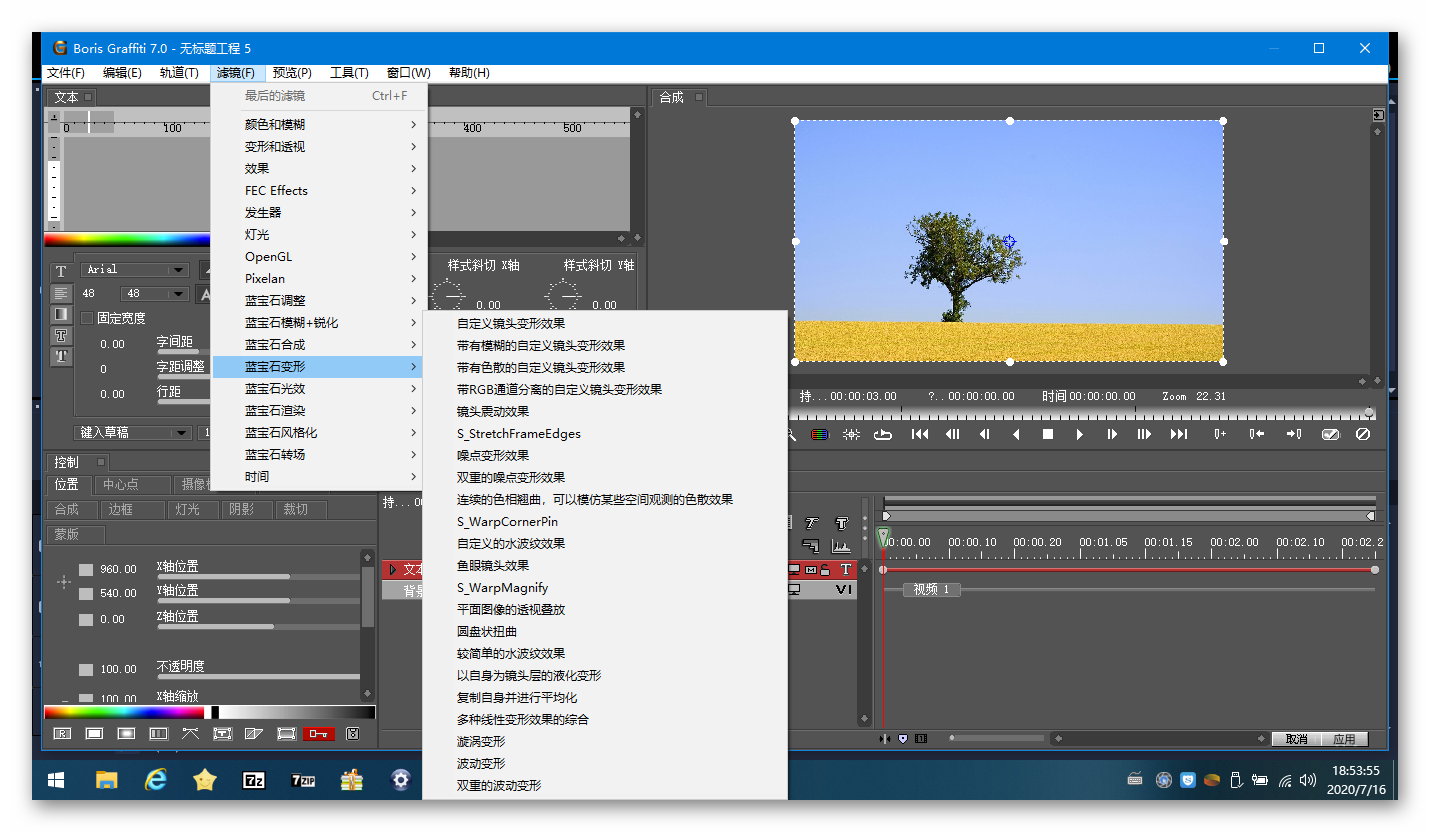Screen dimensions: 1430x832
Task: Open the 键入草稿 dropdown
Action: point(134,432)
